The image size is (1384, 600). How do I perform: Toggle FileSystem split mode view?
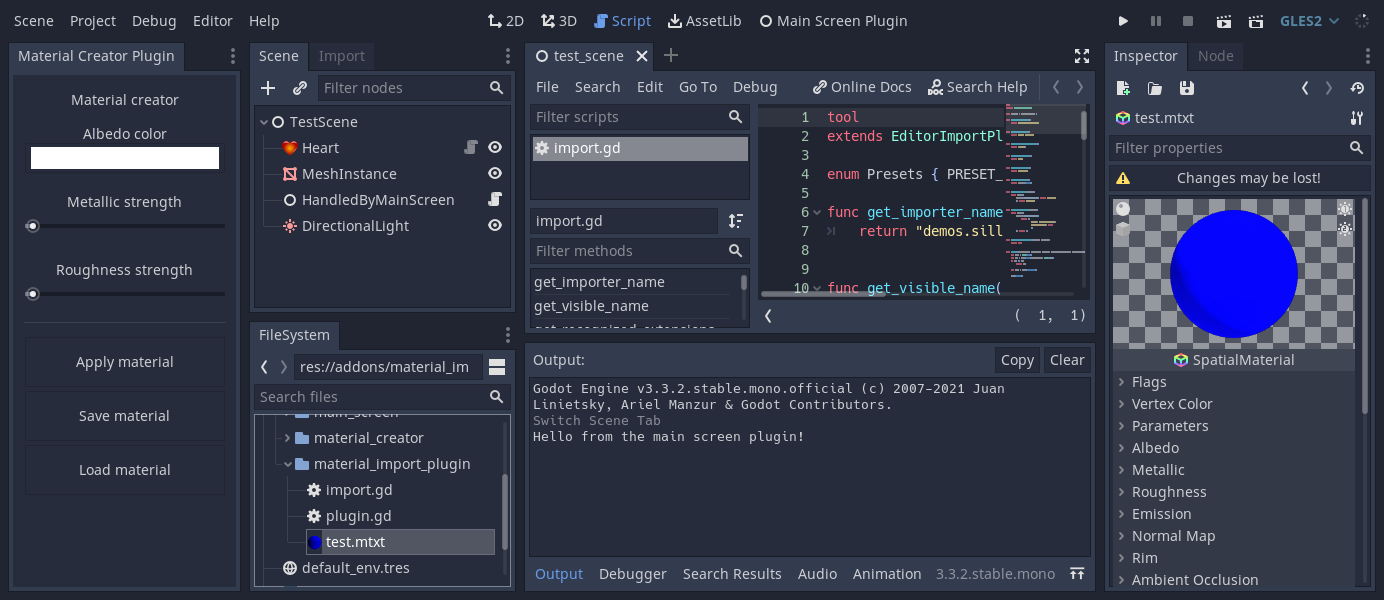tap(497, 367)
